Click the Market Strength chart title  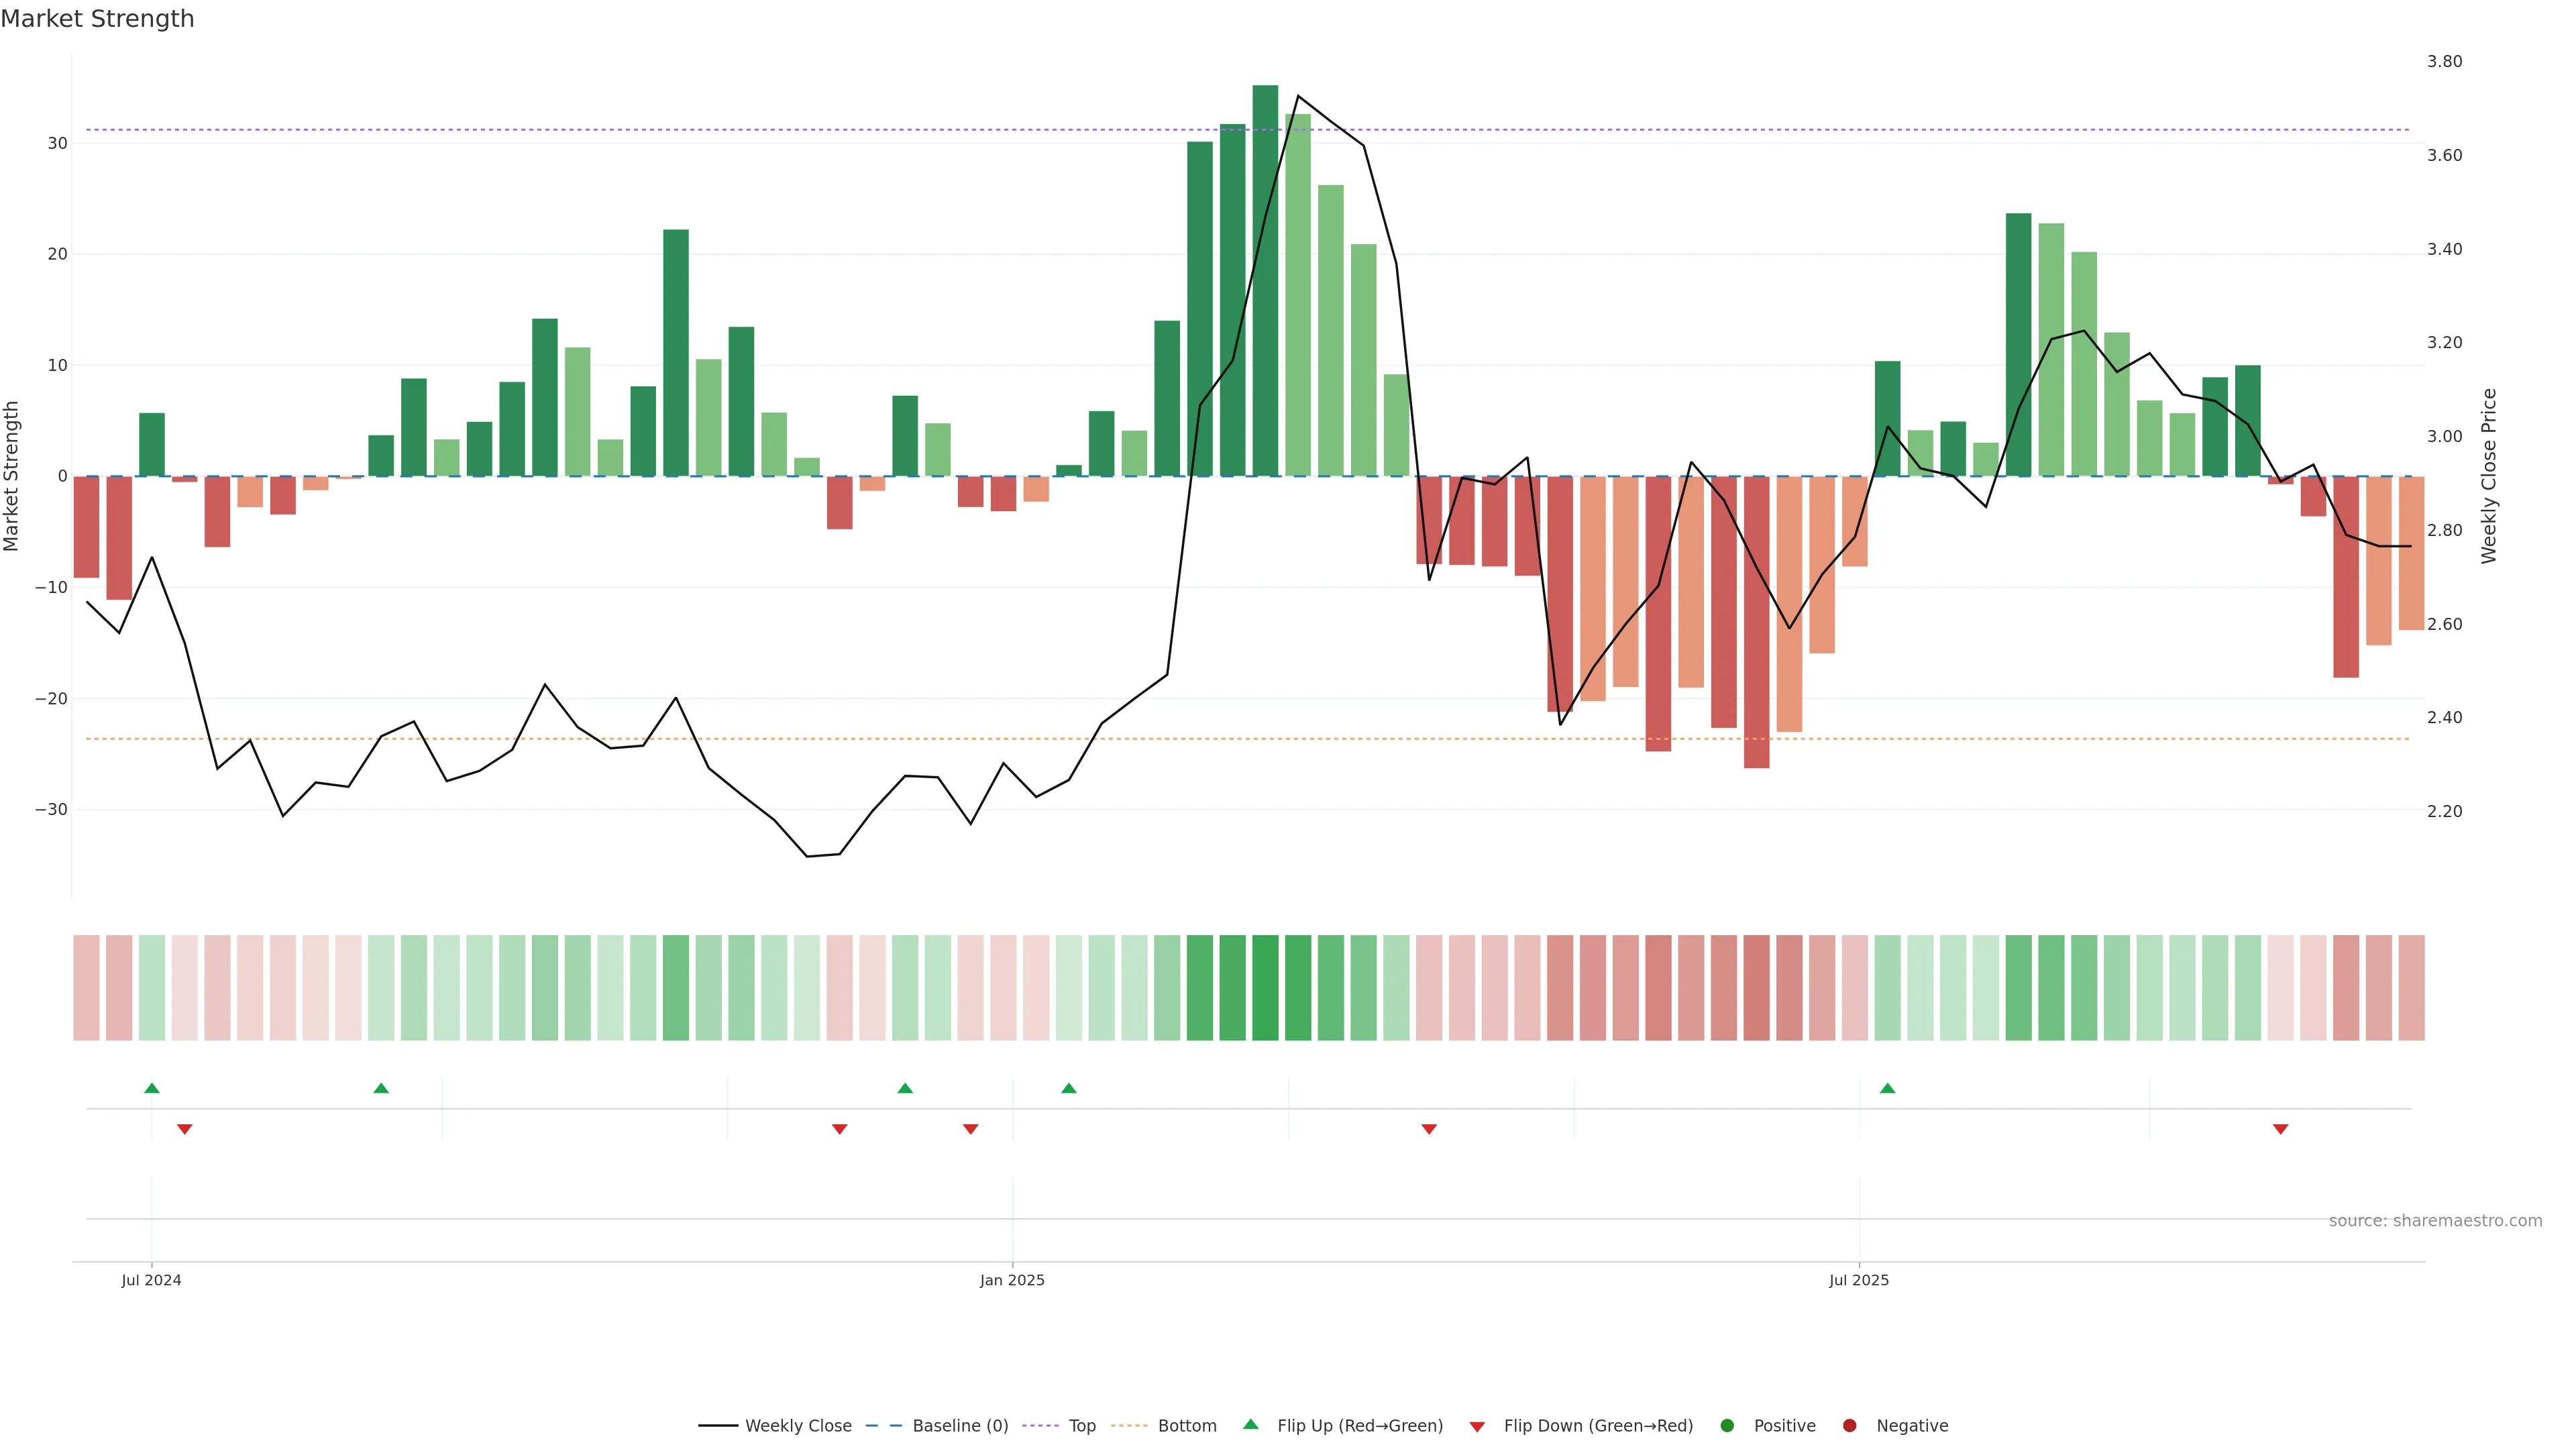pos(97,19)
